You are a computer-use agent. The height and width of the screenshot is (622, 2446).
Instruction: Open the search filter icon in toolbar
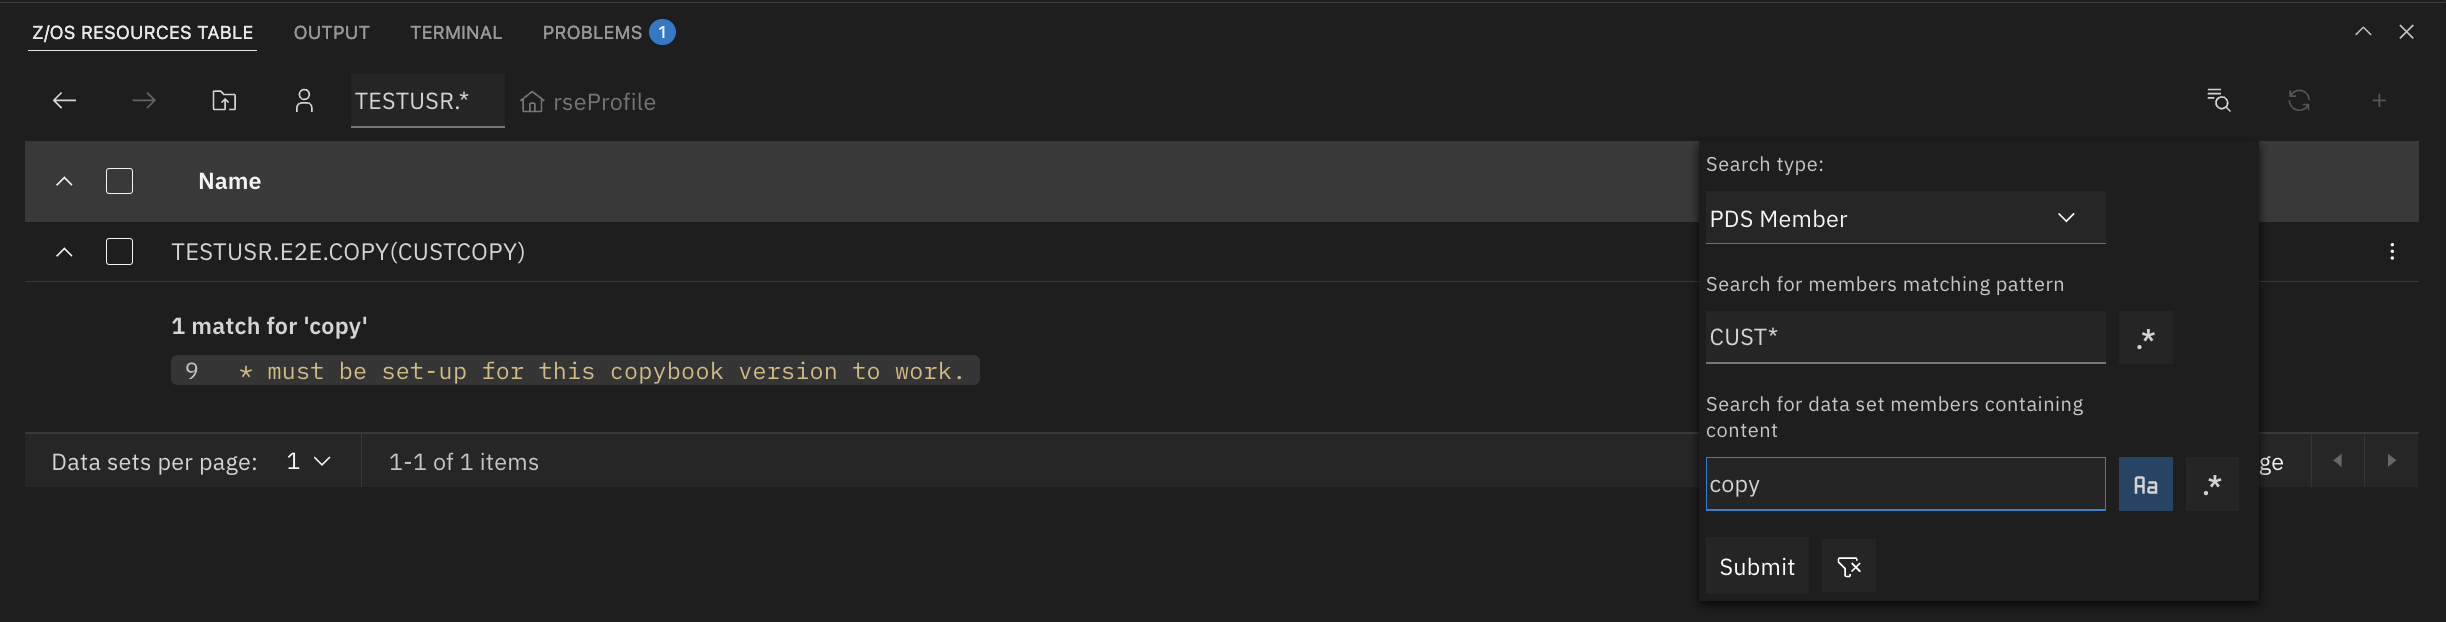[x=2218, y=101]
